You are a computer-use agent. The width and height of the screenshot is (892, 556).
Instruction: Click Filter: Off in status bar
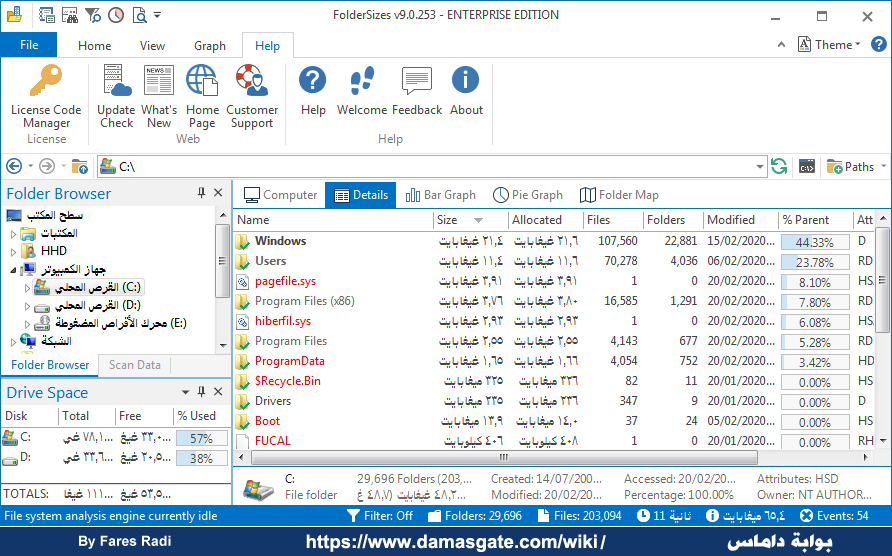[x=380, y=516]
